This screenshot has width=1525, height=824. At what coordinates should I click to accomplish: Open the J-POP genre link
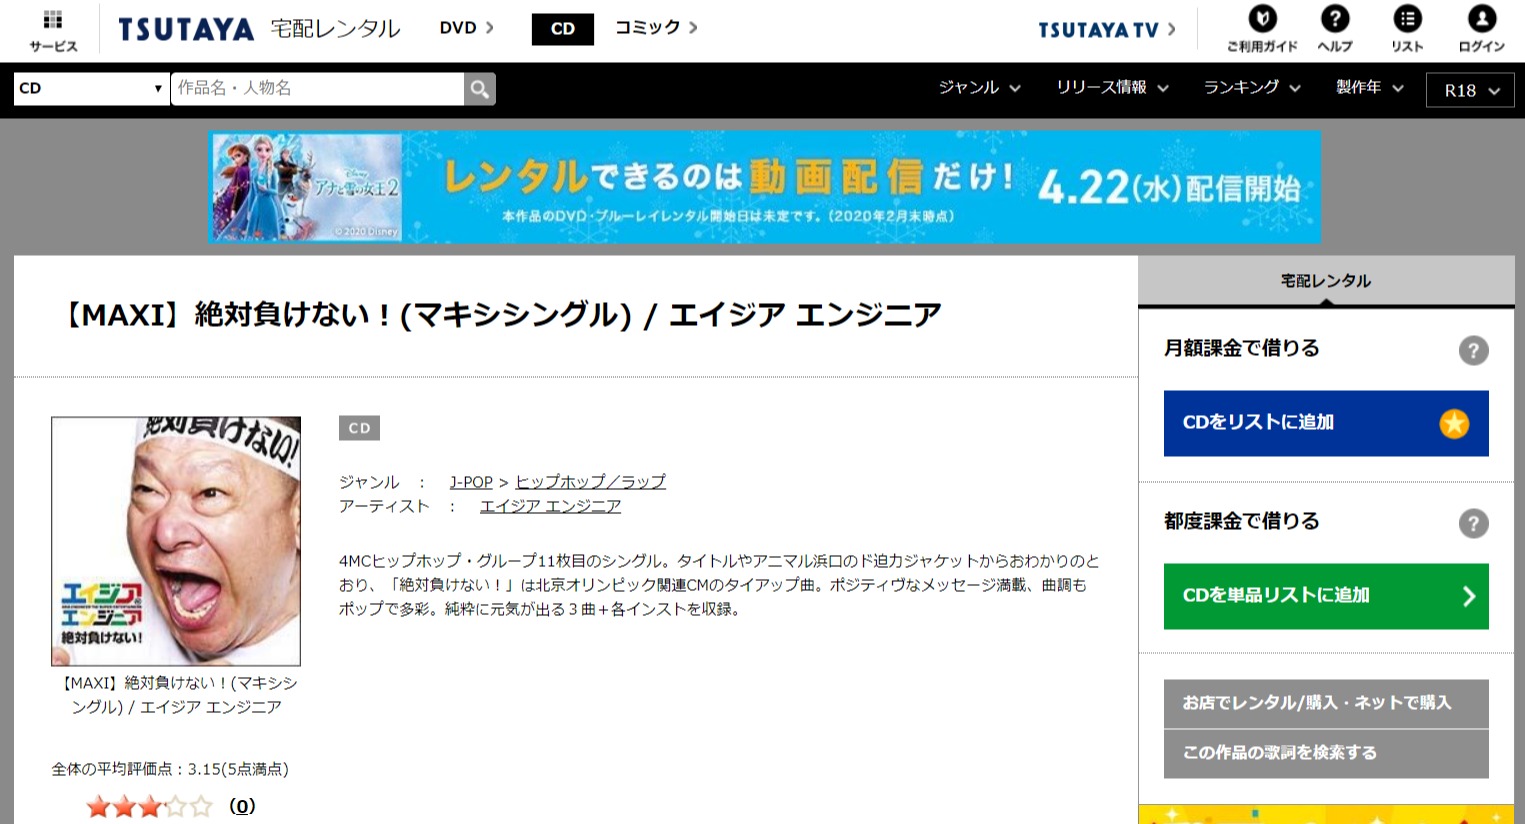[471, 482]
